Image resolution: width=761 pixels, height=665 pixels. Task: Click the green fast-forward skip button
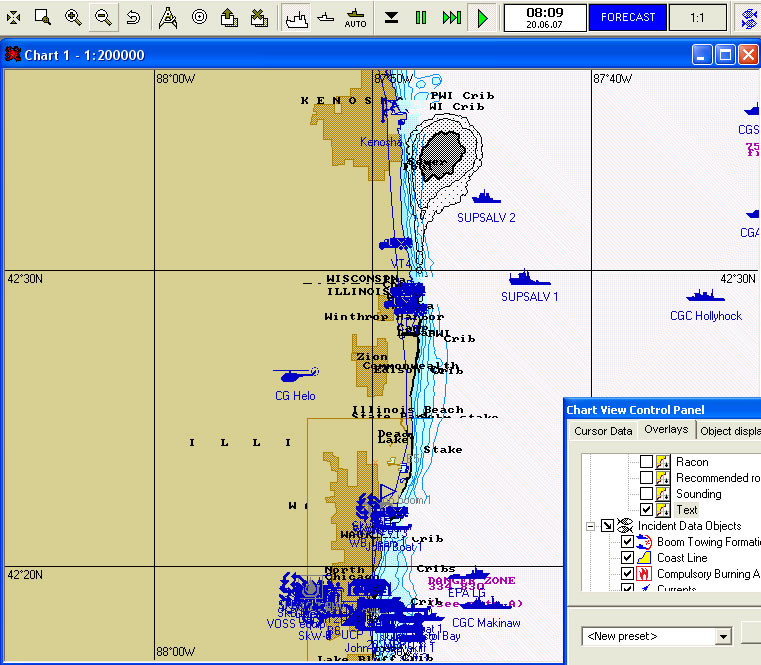[452, 18]
